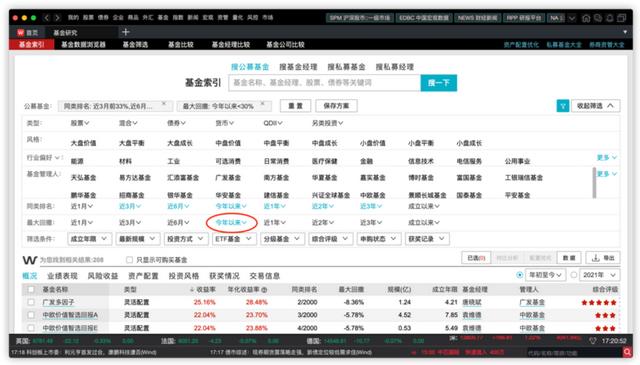This screenshot has width=640, height=365.
Task: Enable 只显示可购买基金 checkbox
Action: click(x=129, y=260)
